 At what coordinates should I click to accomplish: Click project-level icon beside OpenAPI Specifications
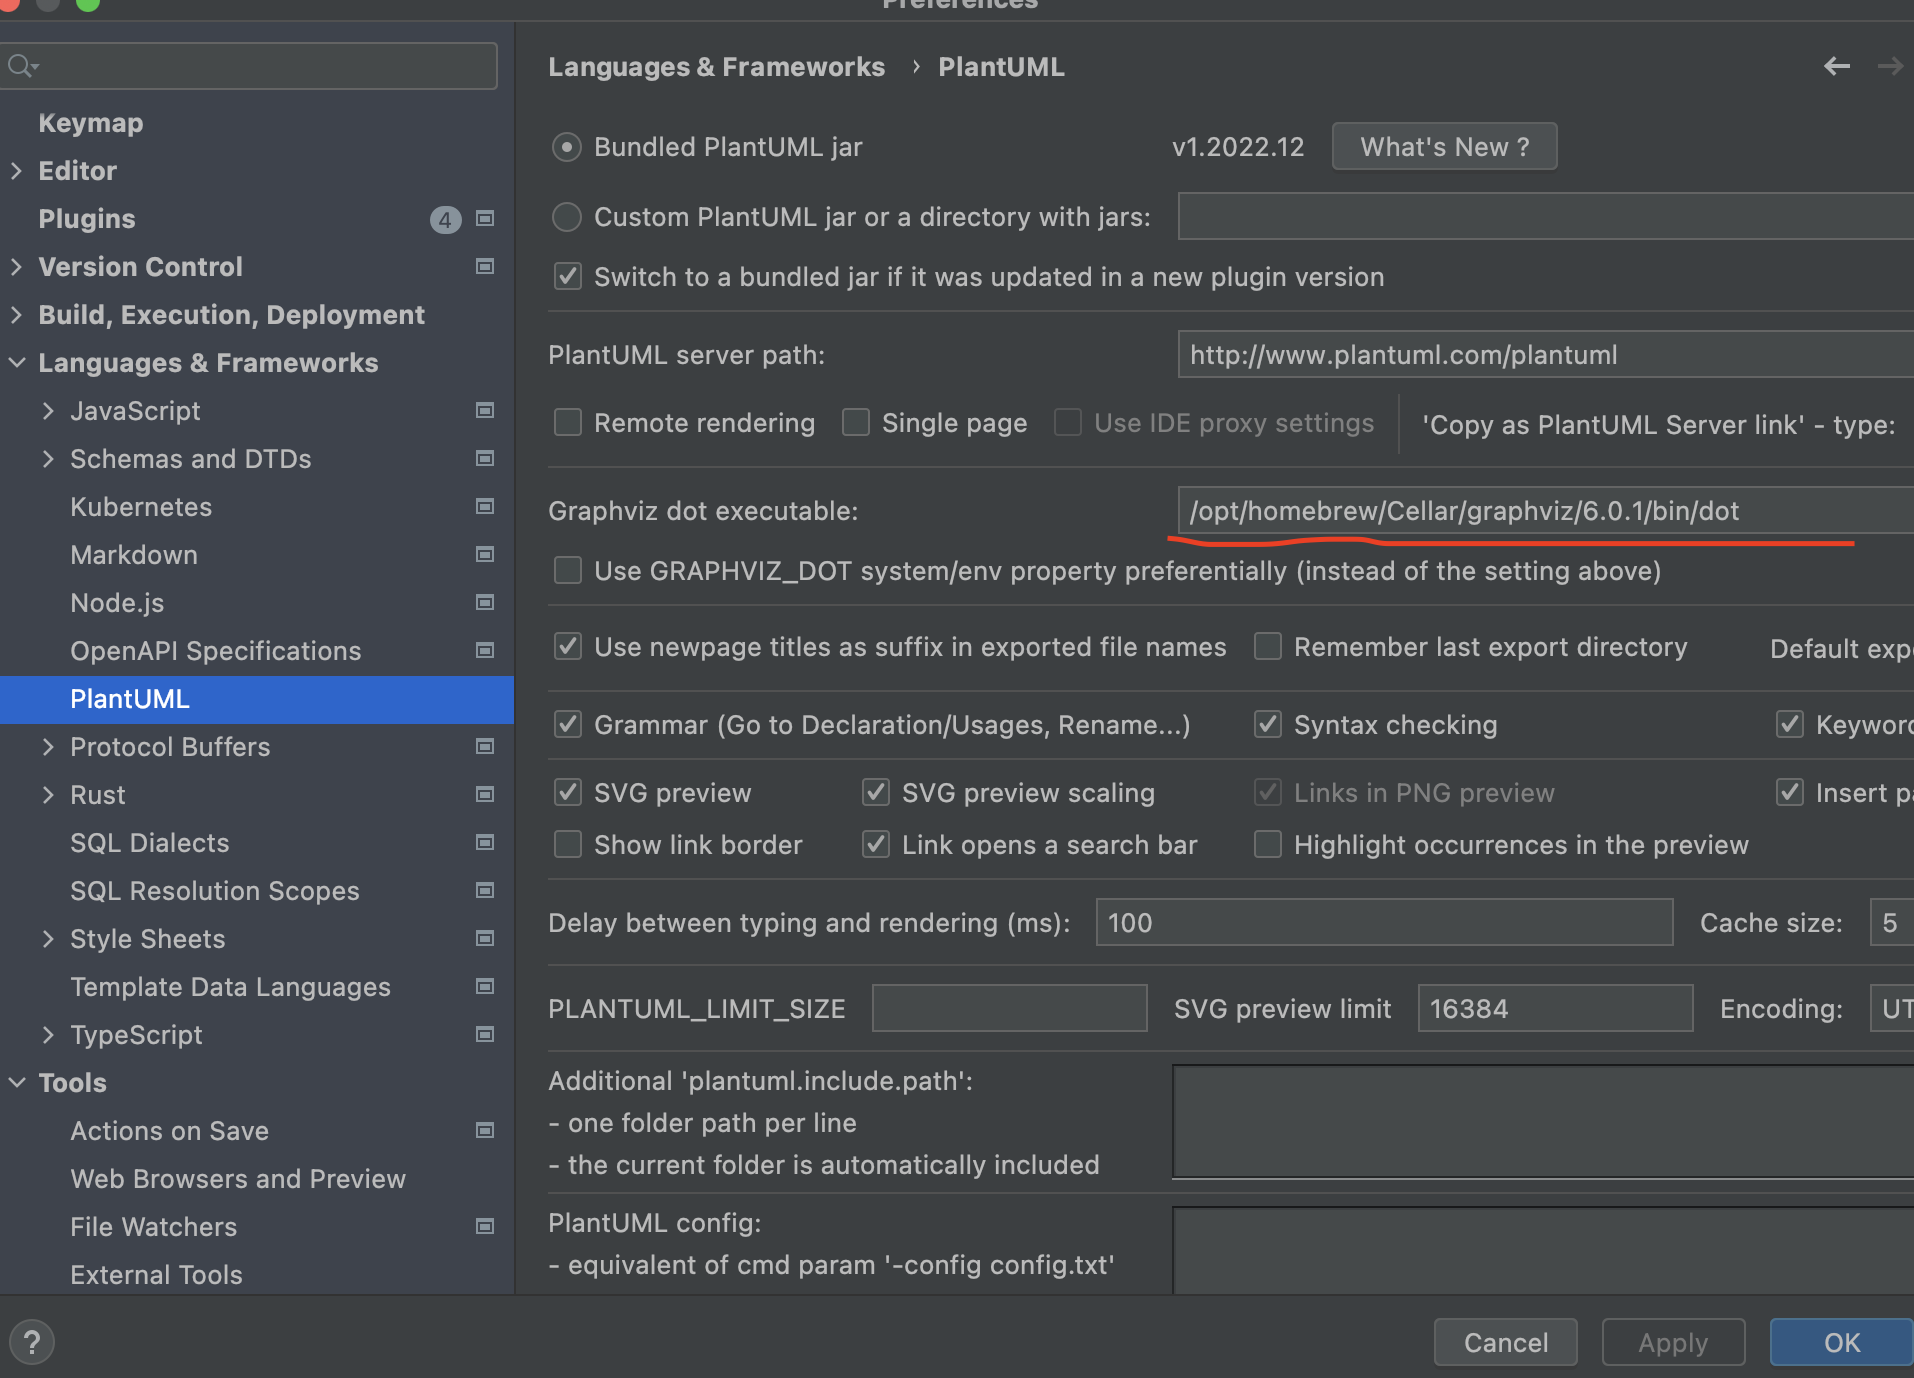pos(485,651)
